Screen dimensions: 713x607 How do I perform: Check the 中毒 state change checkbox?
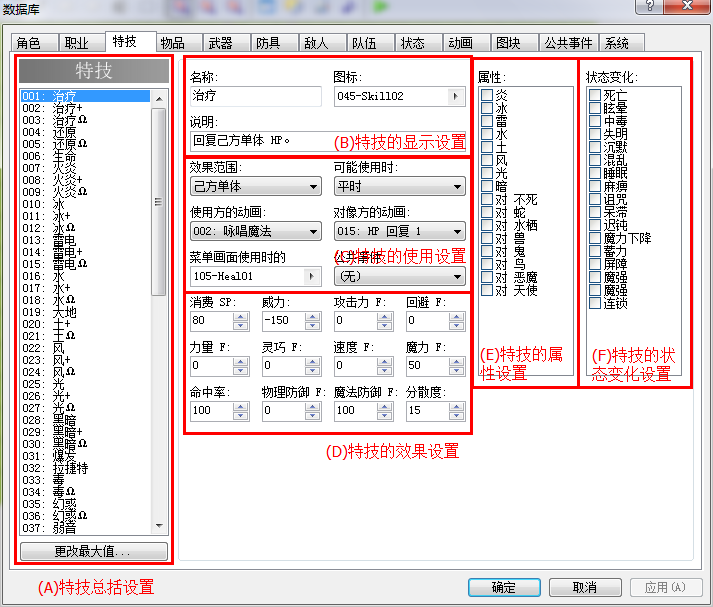[595, 120]
